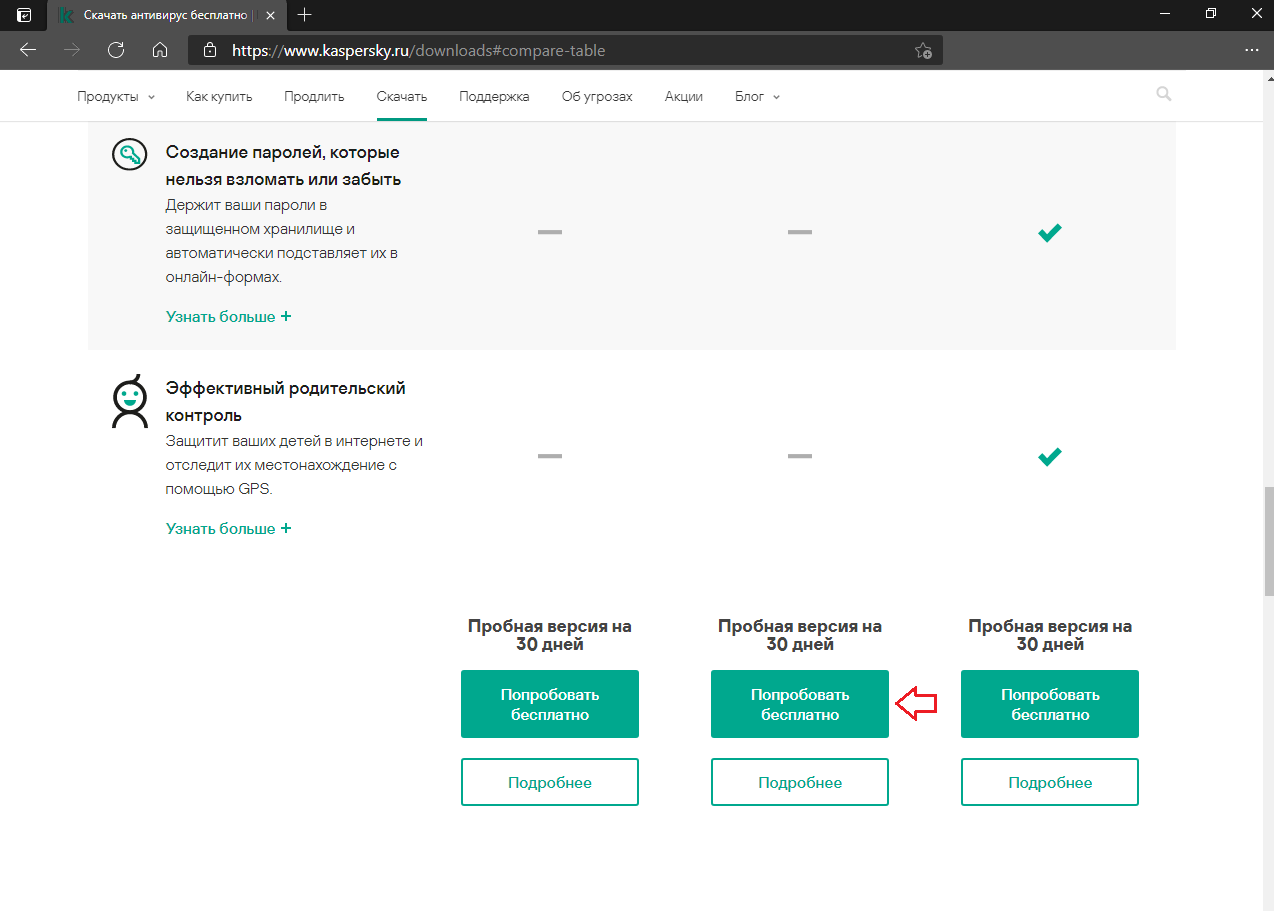This screenshot has height=911, width=1274.
Task: Click first Попробовать бесплатно button on left
Action: tap(550, 704)
